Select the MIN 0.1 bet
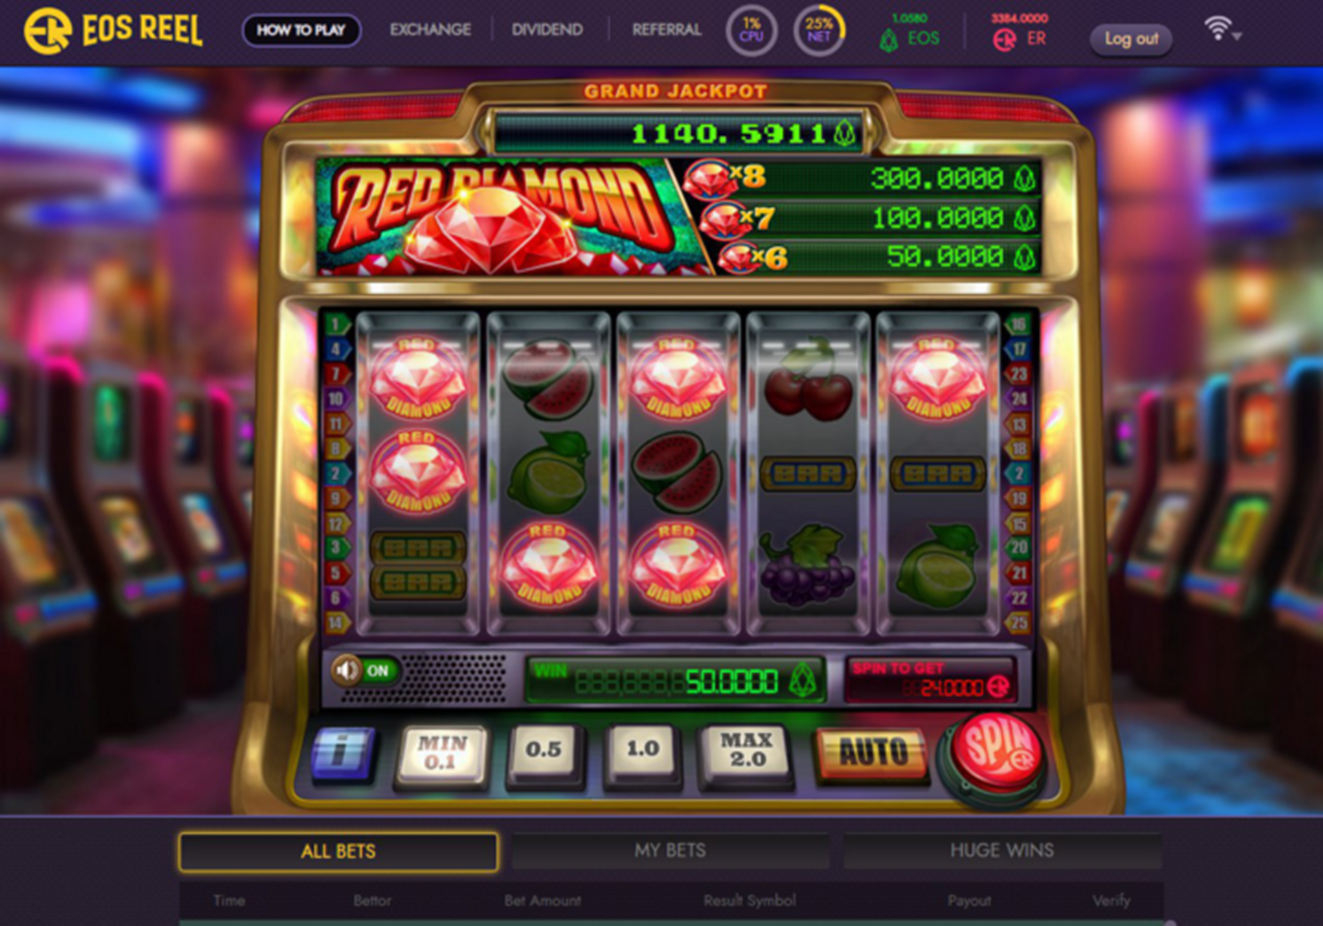Image resolution: width=1323 pixels, height=926 pixels. [x=442, y=753]
